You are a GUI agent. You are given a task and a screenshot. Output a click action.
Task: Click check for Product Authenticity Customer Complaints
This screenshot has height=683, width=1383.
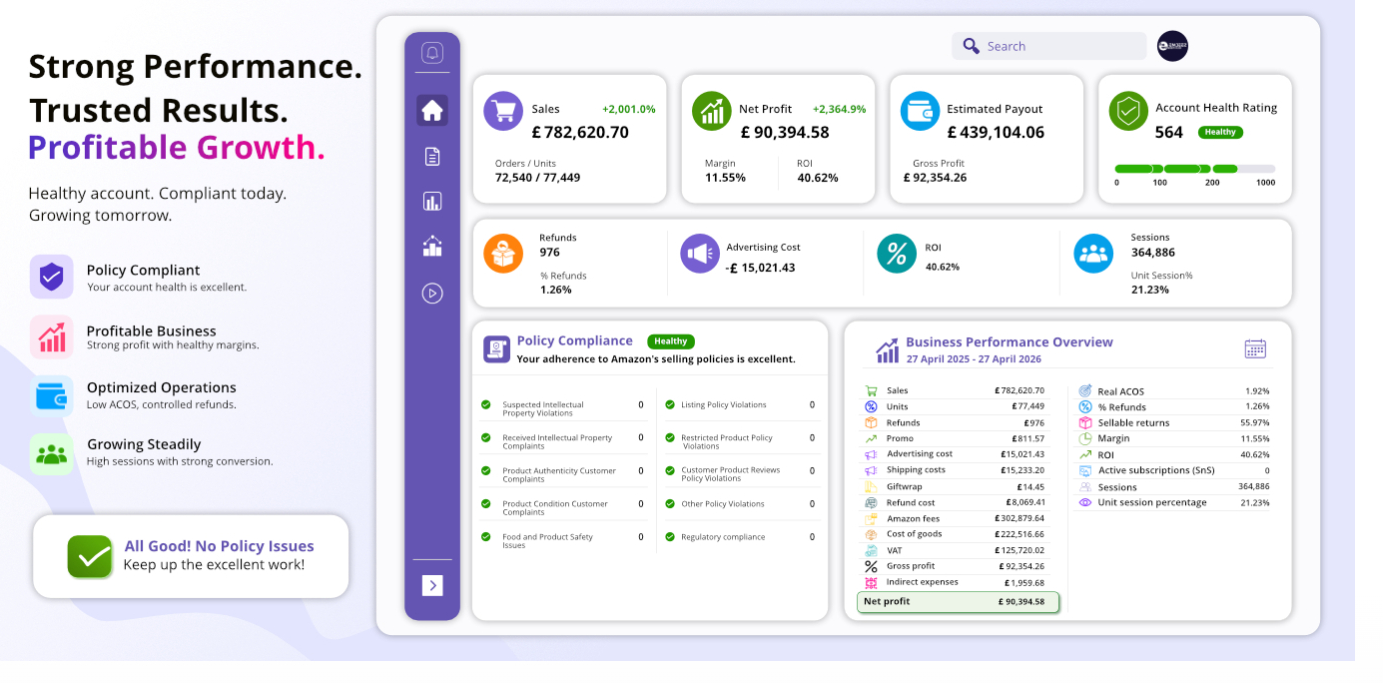pyautogui.click(x=486, y=471)
